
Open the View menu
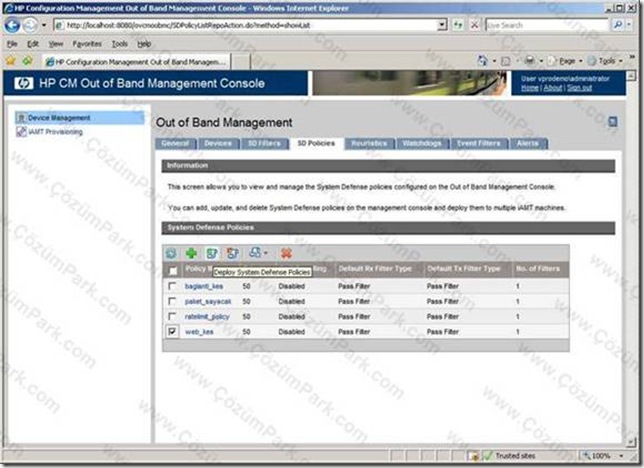56,44
